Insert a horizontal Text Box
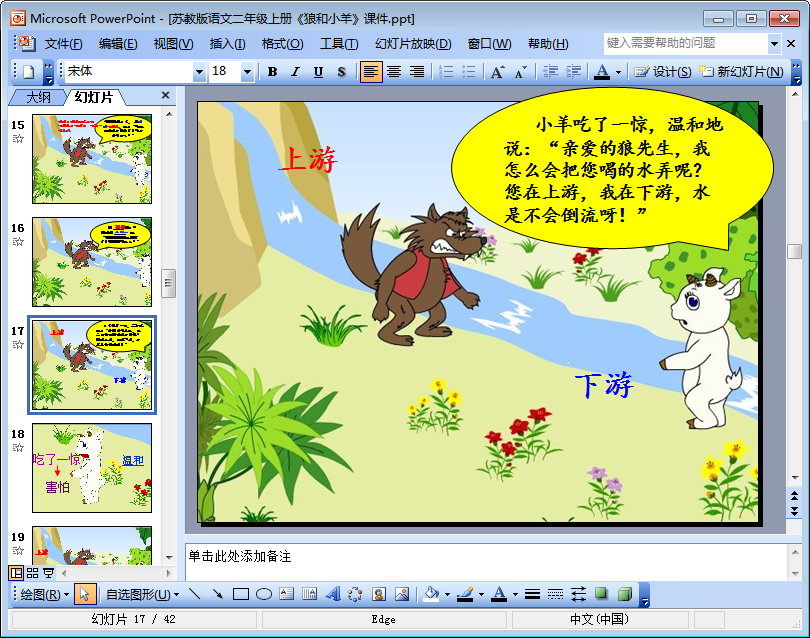Screen dimensions: 810x638 tap(286, 594)
